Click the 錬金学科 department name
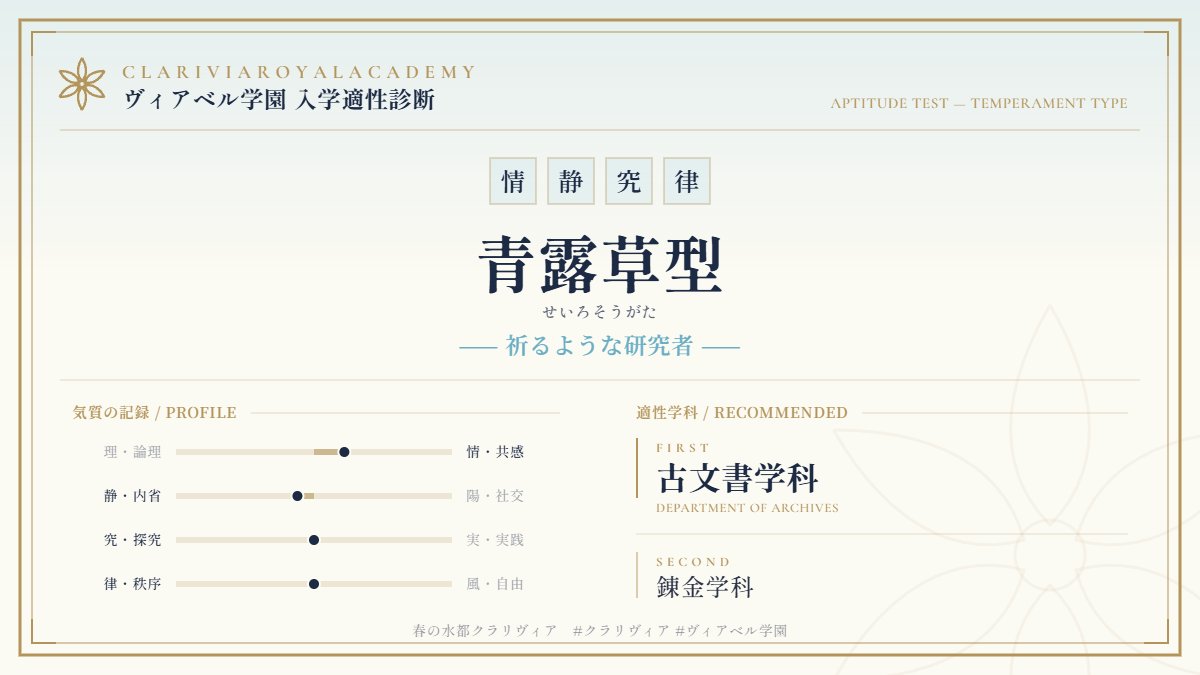The height and width of the screenshot is (675, 1200). pos(705,587)
